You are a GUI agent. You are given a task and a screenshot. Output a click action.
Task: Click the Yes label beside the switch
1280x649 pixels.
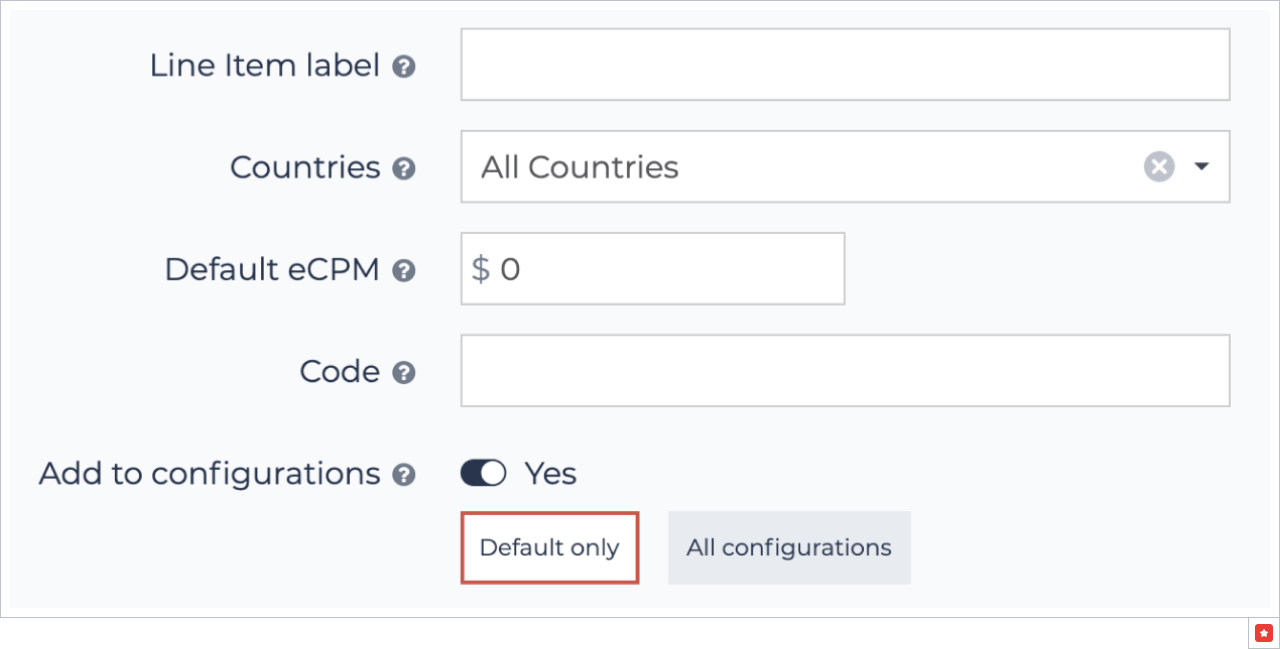pos(551,473)
